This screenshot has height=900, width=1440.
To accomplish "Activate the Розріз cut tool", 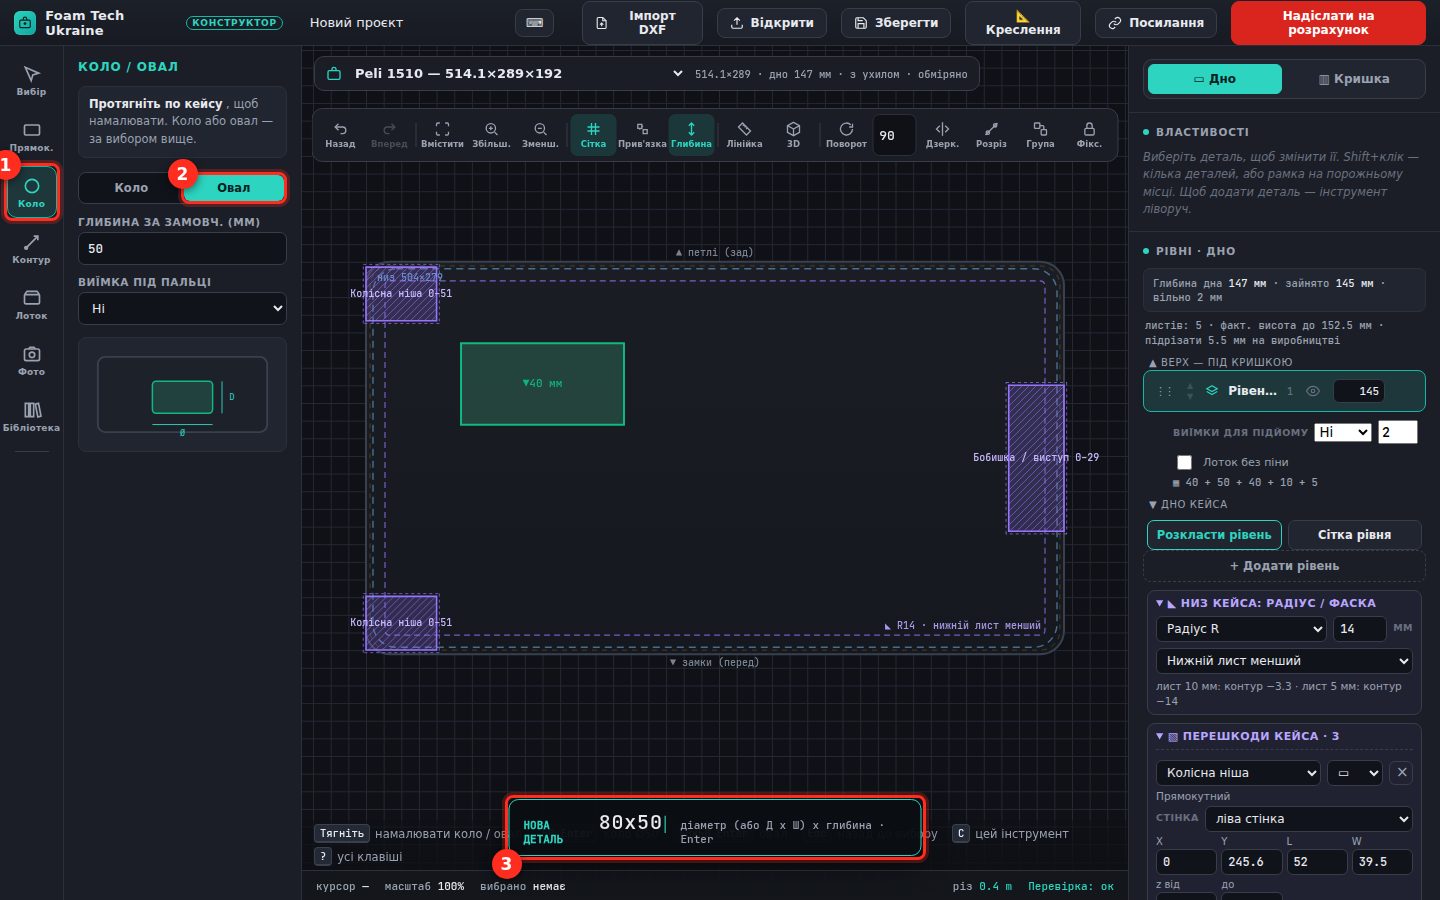I will coord(991,135).
